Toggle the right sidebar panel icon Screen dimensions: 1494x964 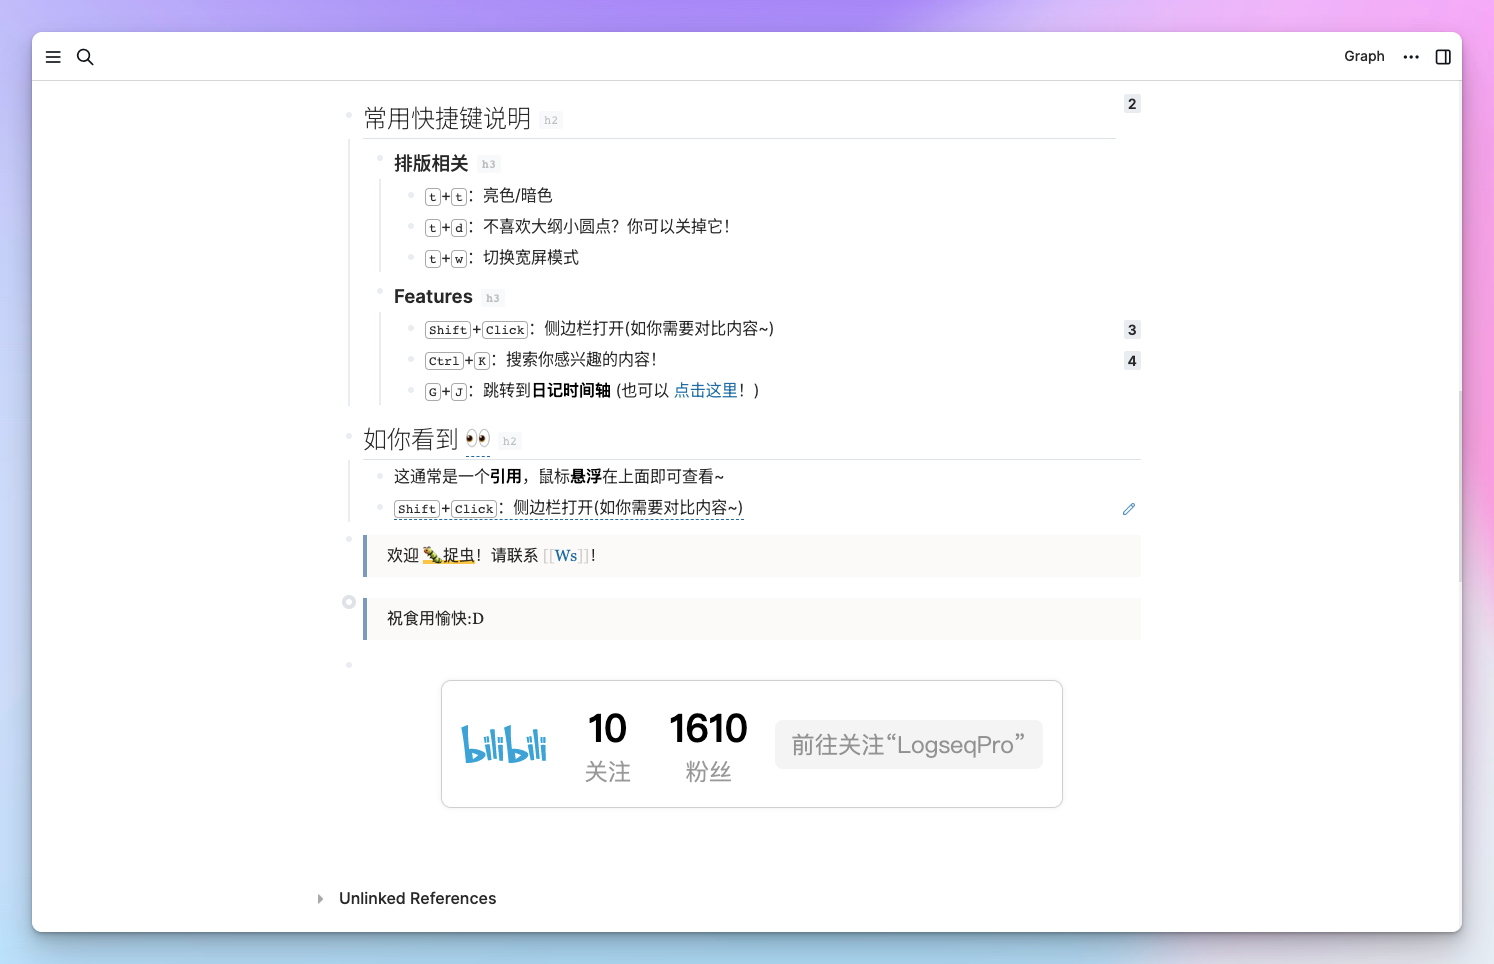coord(1443,57)
